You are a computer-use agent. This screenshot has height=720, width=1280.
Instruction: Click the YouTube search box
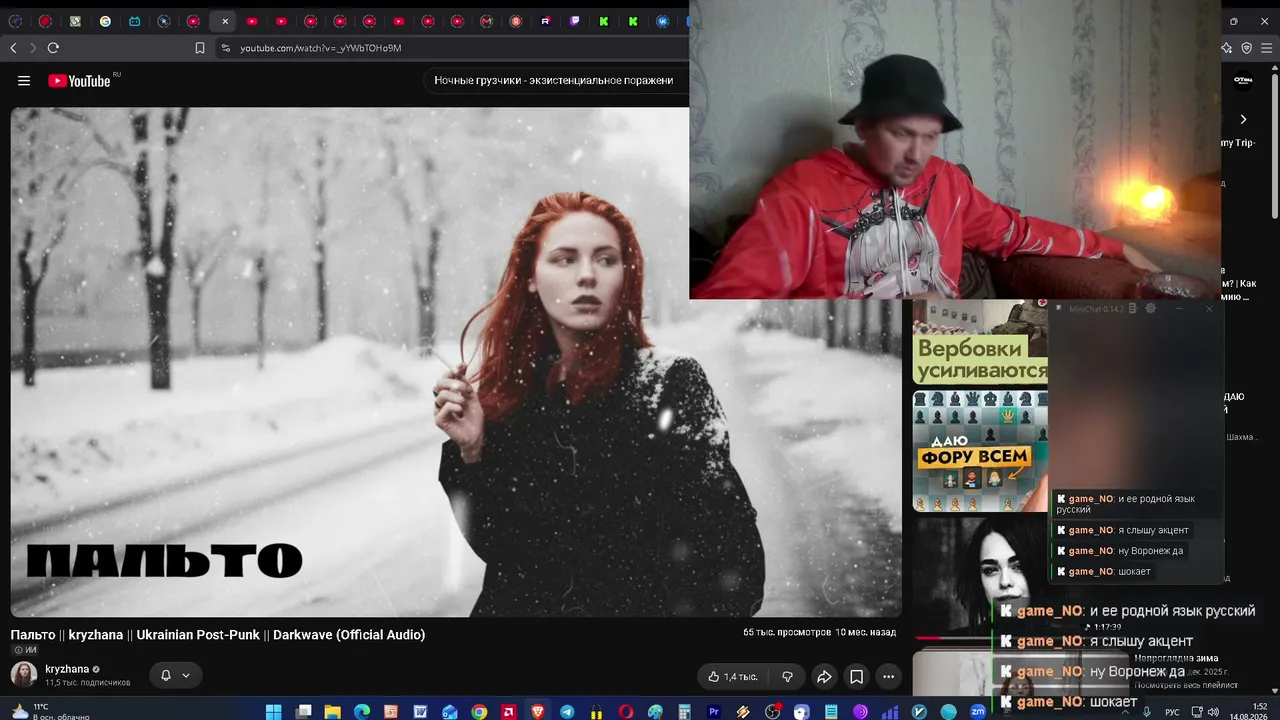[554, 80]
